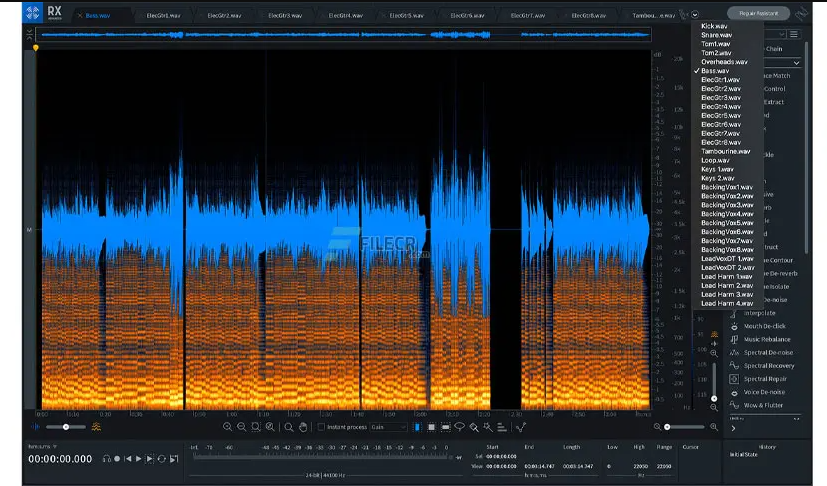The width and height of the screenshot is (827, 486).
Task: Choose Keys 1.wav from the file list
Action: 717,169
